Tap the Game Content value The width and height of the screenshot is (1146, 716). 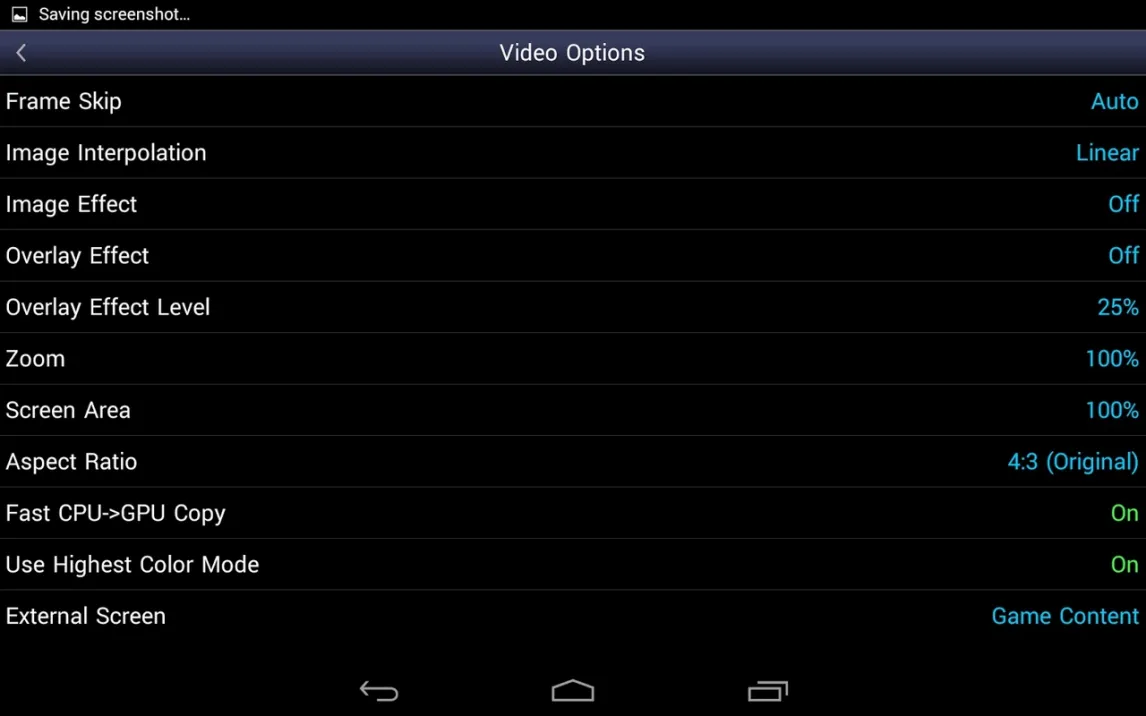click(1065, 616)
